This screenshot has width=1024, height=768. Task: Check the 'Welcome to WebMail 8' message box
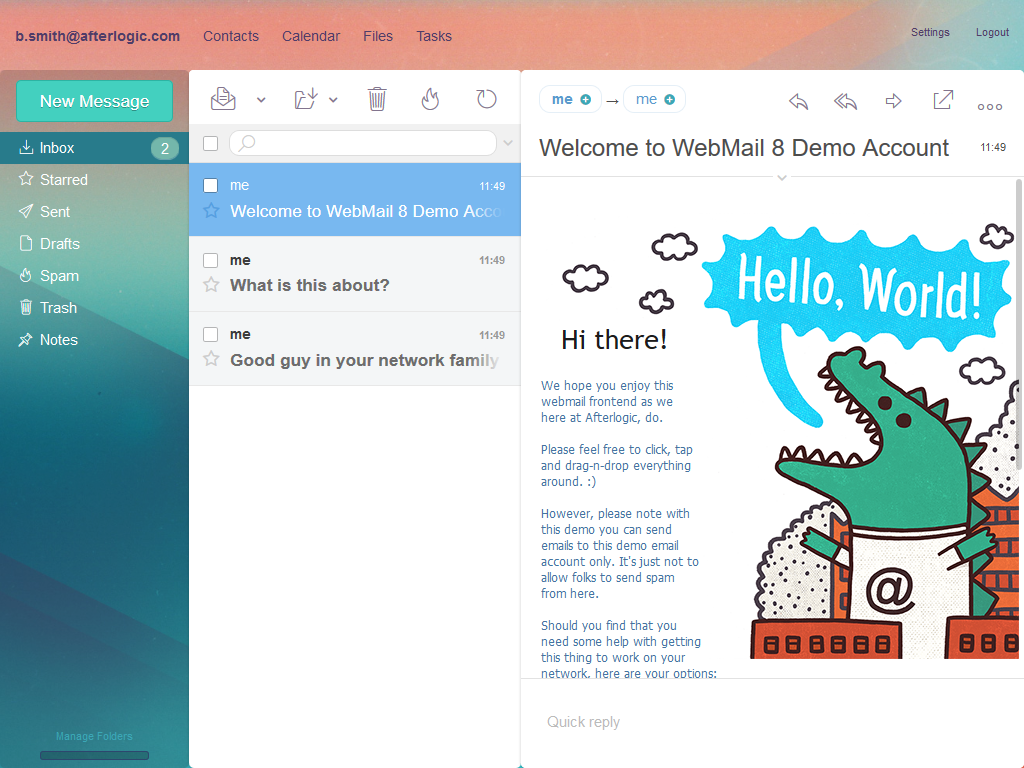point(210,185)
